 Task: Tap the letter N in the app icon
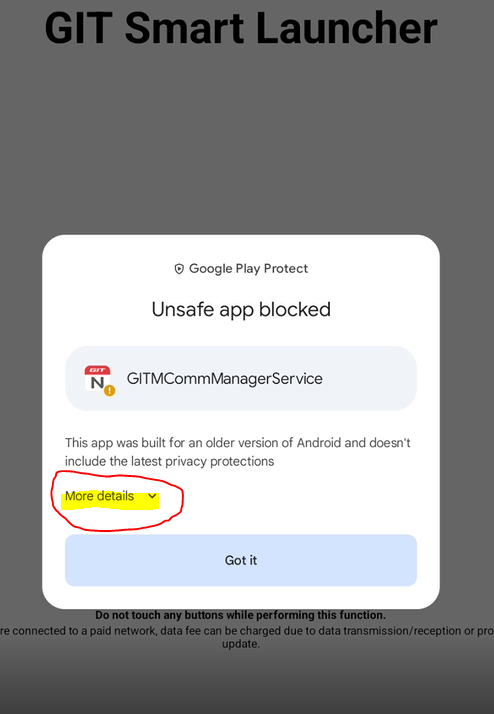click(x=97, y=383)
